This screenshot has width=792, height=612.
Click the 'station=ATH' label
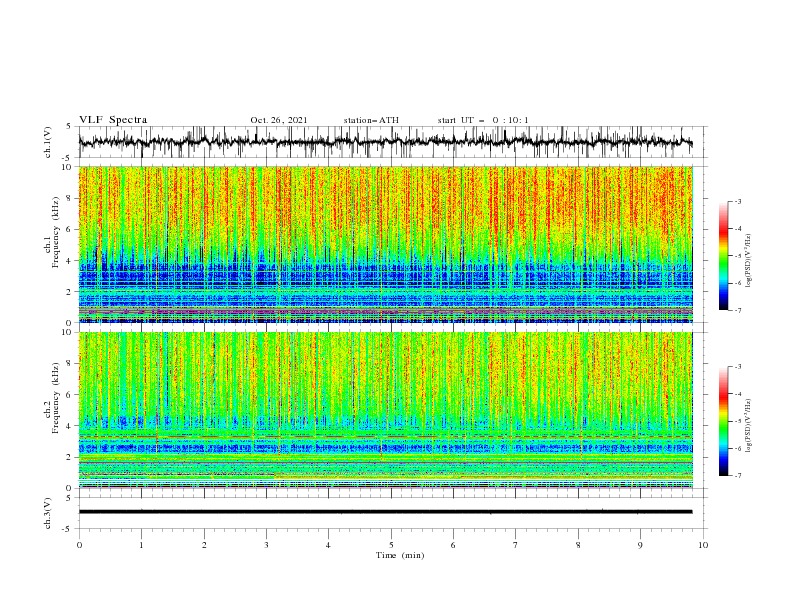pyautogui.click(x=371, y=120)
